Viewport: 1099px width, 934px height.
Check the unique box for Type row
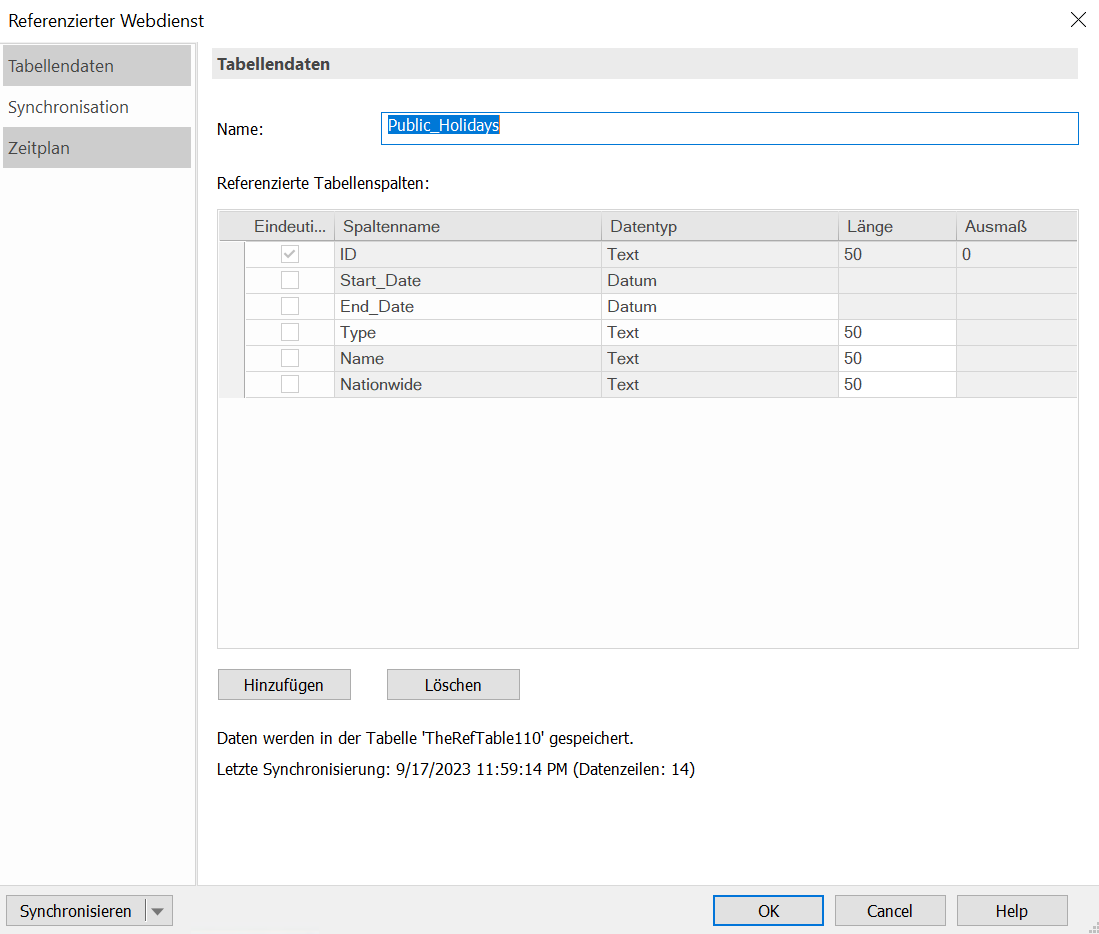(x=289, y=332)
